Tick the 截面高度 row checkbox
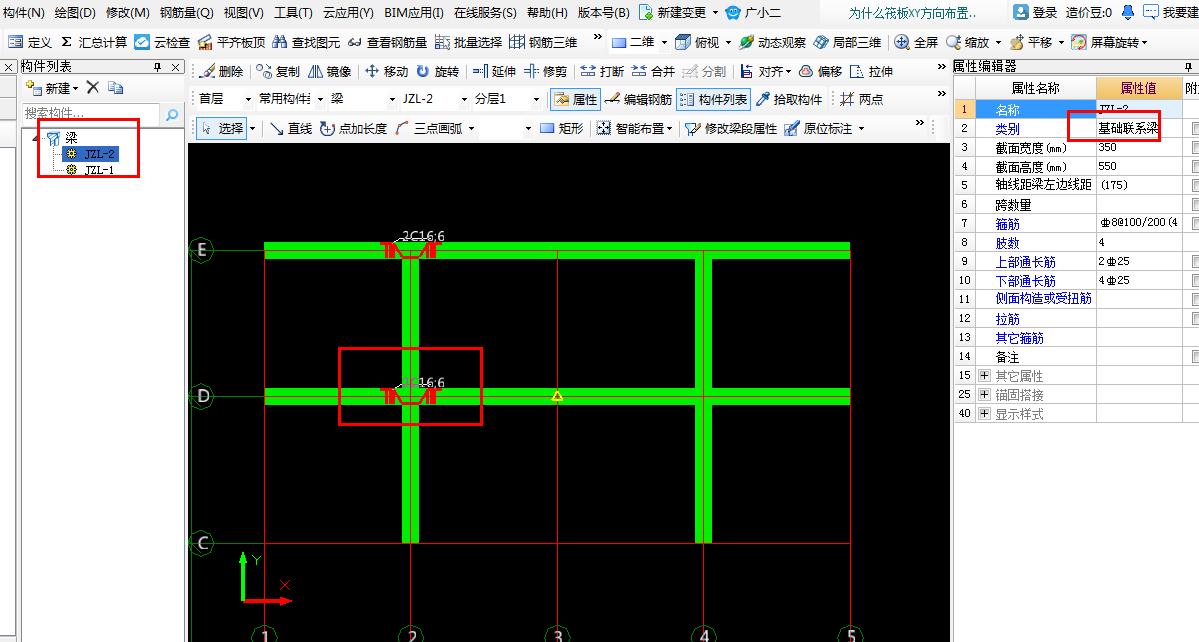This screenshot has height=642, width=1199. pyautogui.click(x=1195, y=167)
